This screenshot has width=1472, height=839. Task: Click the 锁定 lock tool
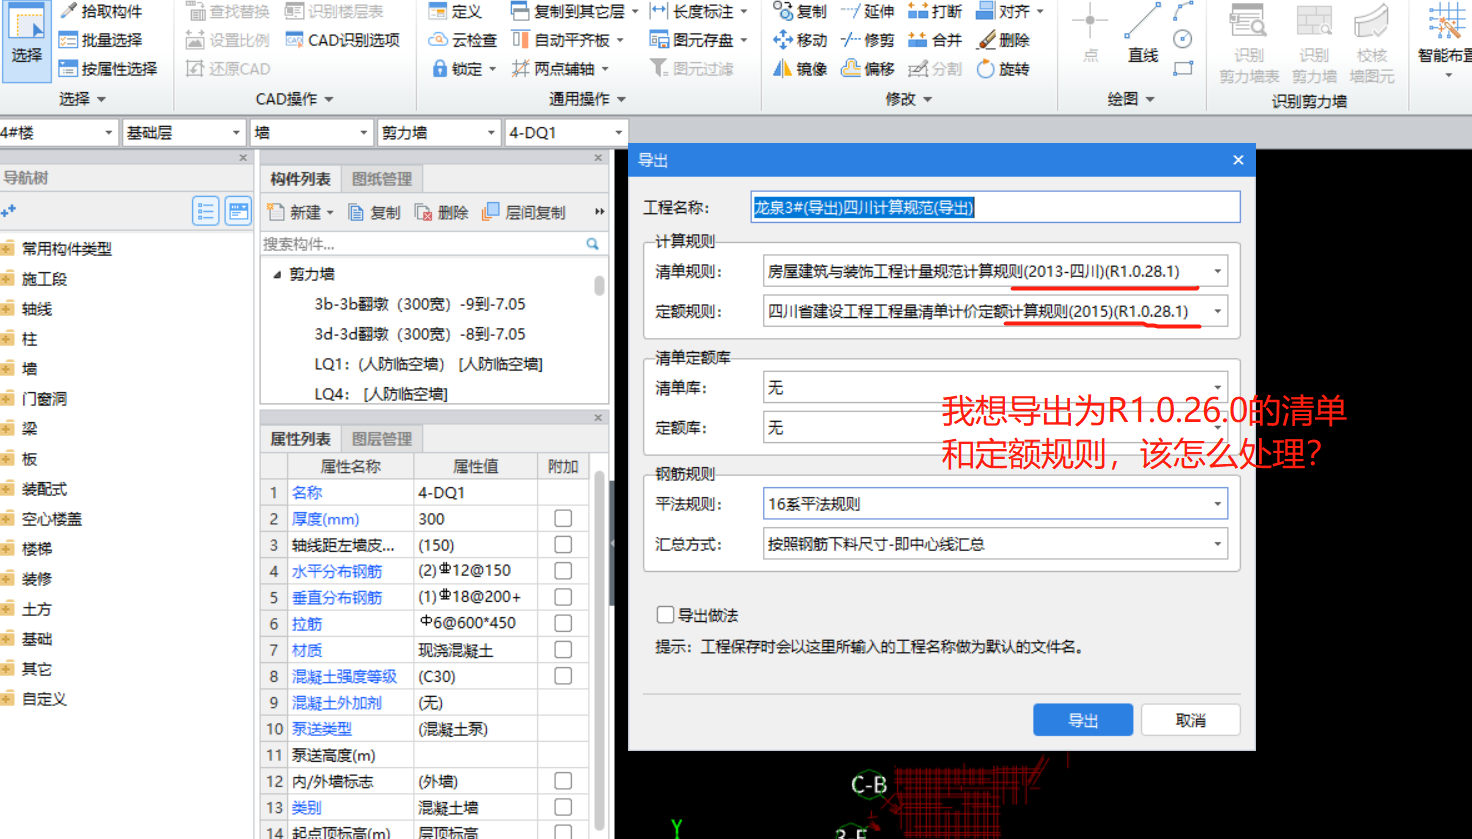coord(464,68)
